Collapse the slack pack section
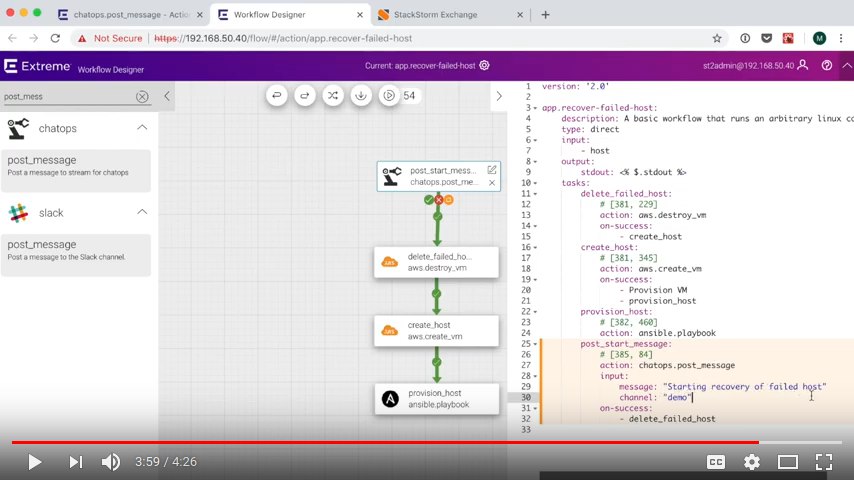The image size is (854, 480). [x=142, y=212]
